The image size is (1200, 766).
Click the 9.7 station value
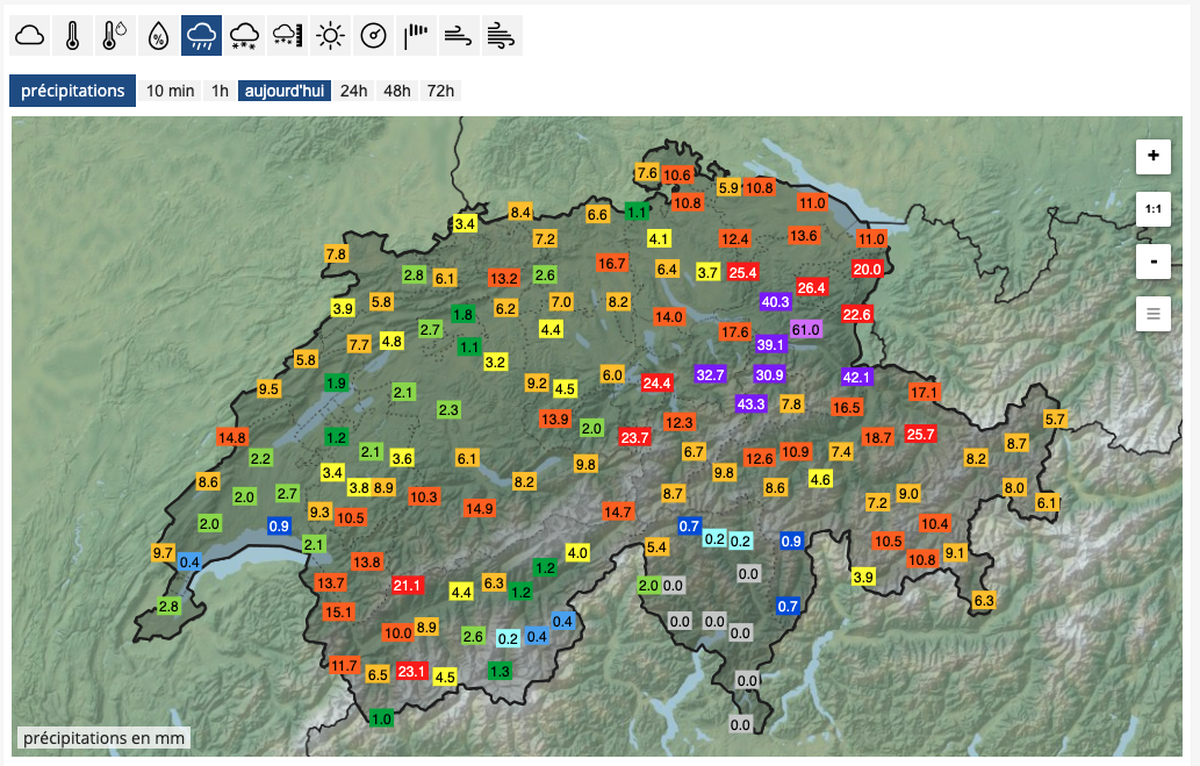[x=163, y=552]
